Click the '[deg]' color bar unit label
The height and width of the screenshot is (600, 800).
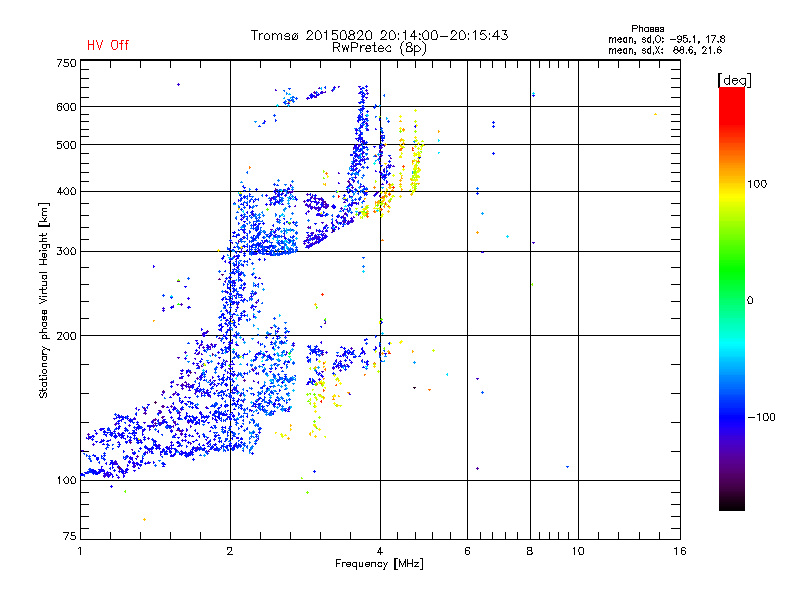(734, 80)
